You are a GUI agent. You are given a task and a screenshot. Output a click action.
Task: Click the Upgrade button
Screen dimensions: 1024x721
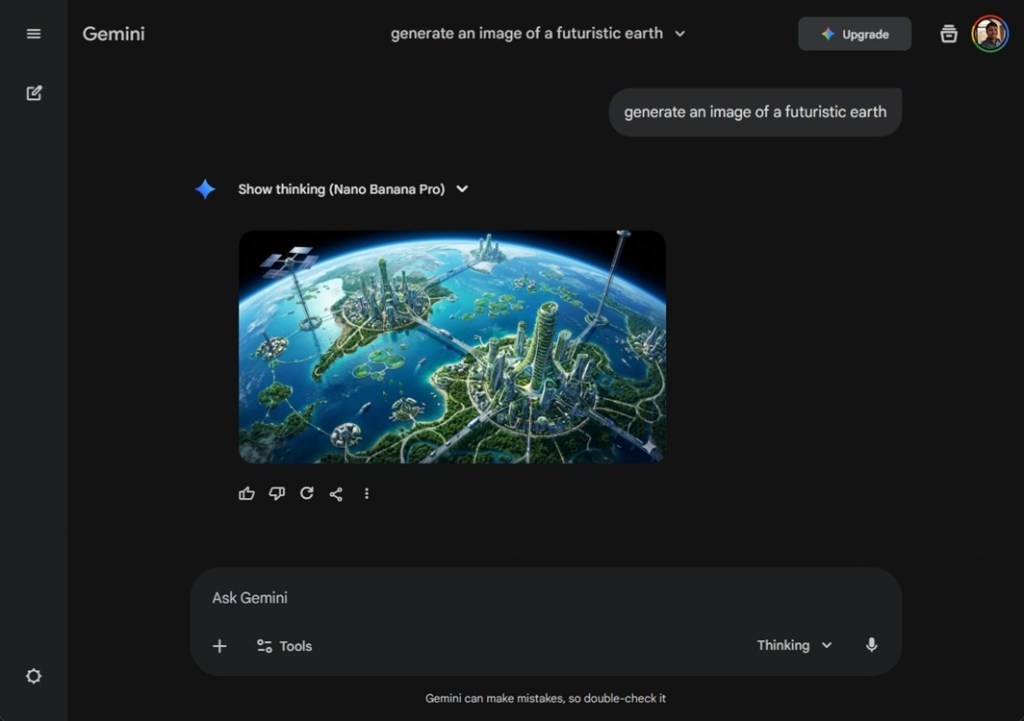[x=854, y=34]
